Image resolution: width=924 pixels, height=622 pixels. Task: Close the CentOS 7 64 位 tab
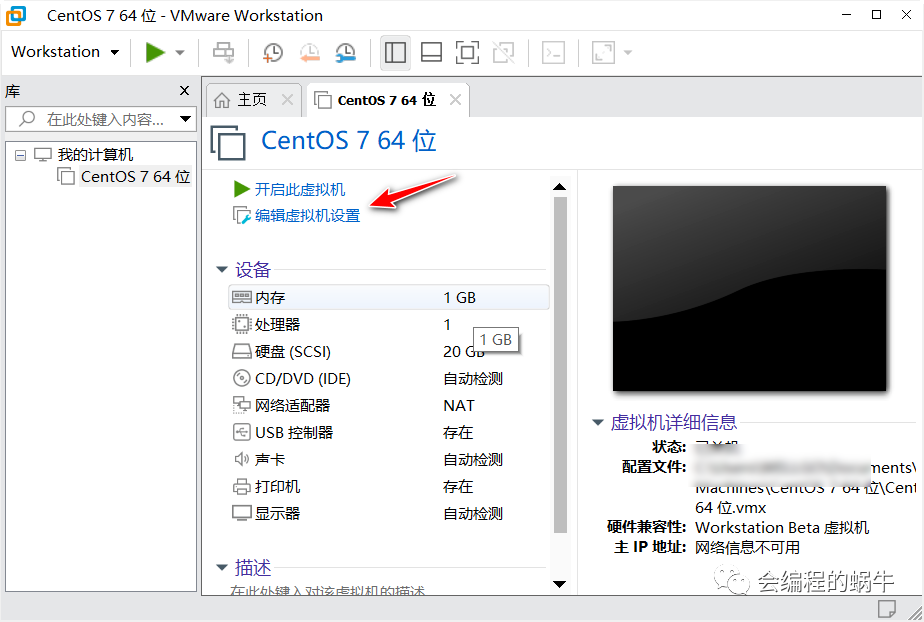click(455, 100)
